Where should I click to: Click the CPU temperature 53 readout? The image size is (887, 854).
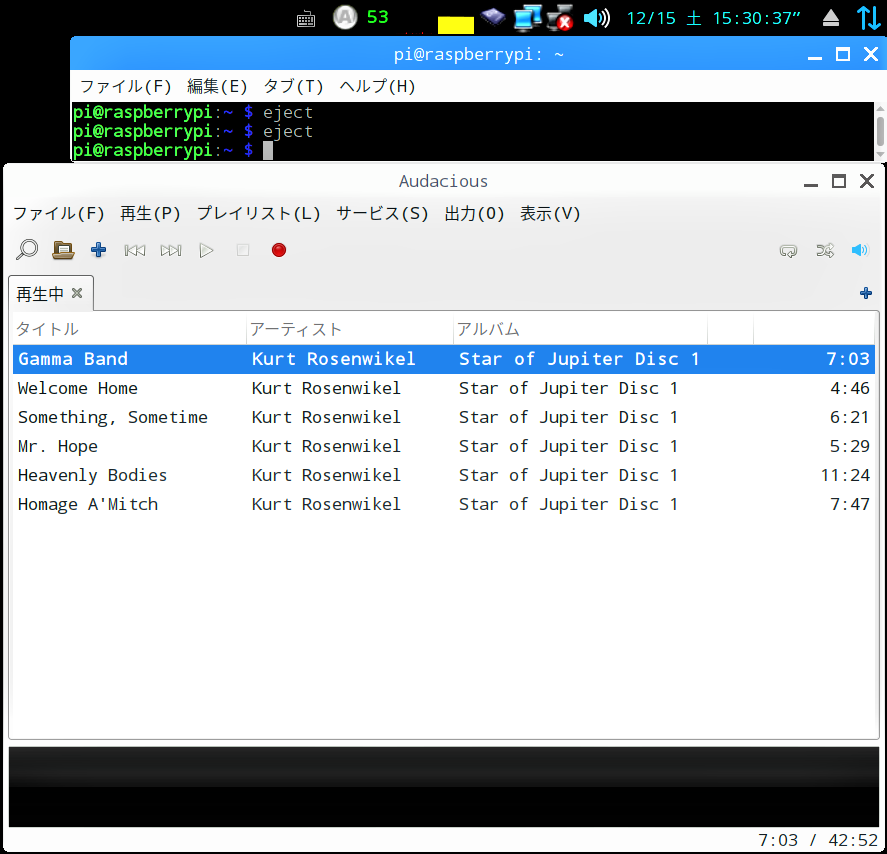coord(377,17)
